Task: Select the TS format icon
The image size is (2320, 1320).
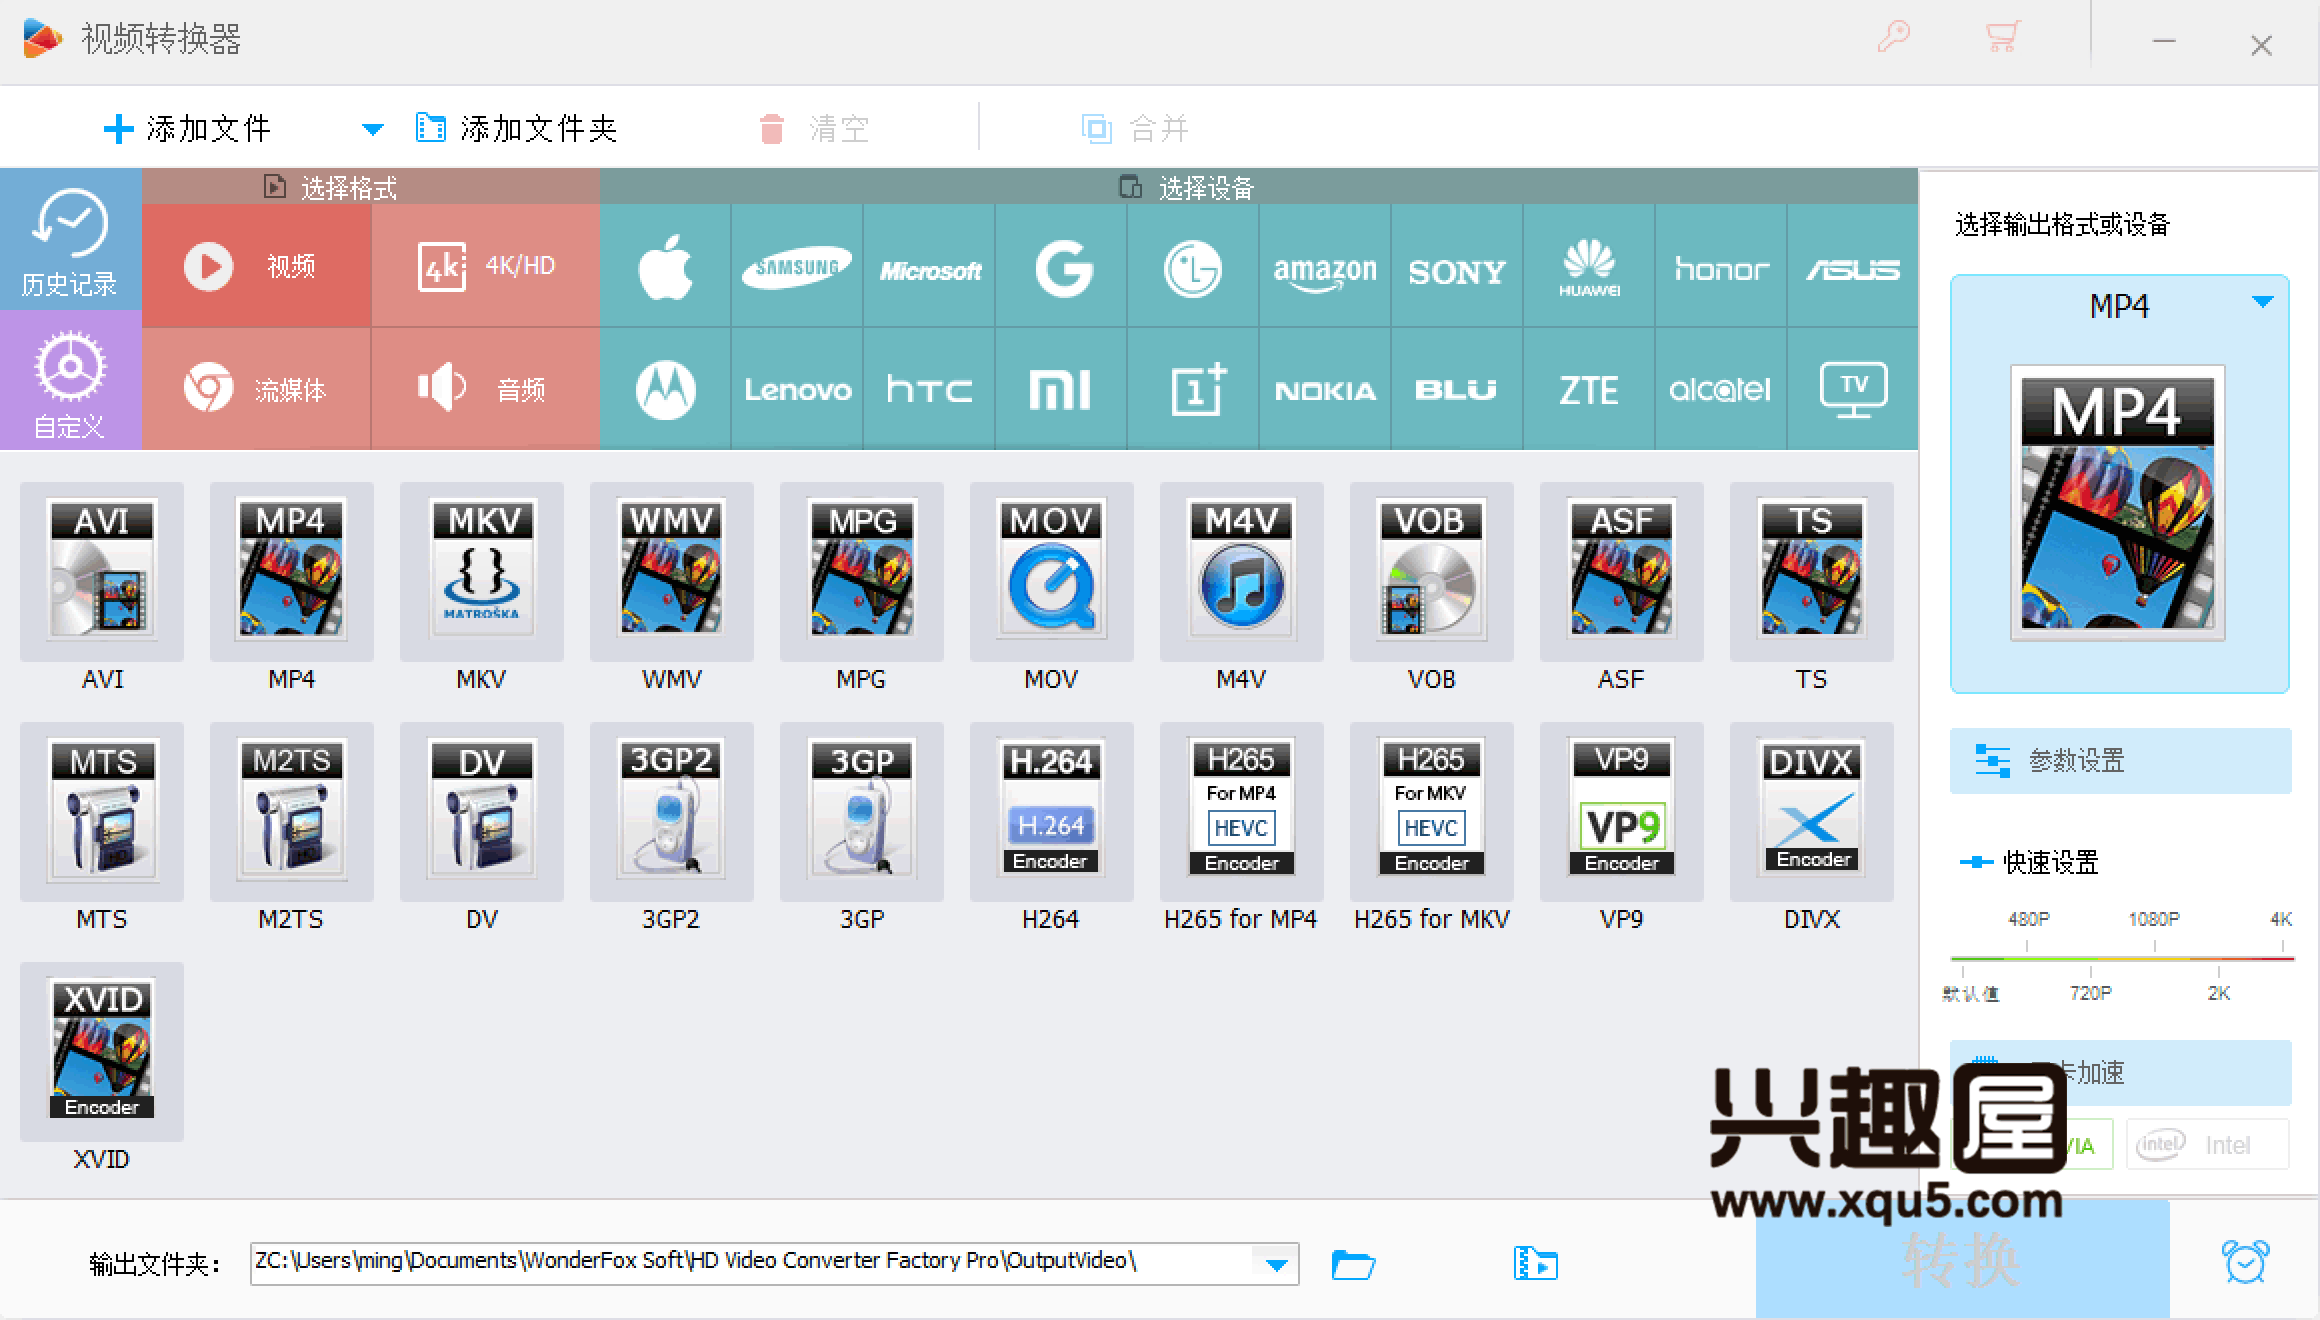Action: pyautogui.click(x=1812, y=571)
